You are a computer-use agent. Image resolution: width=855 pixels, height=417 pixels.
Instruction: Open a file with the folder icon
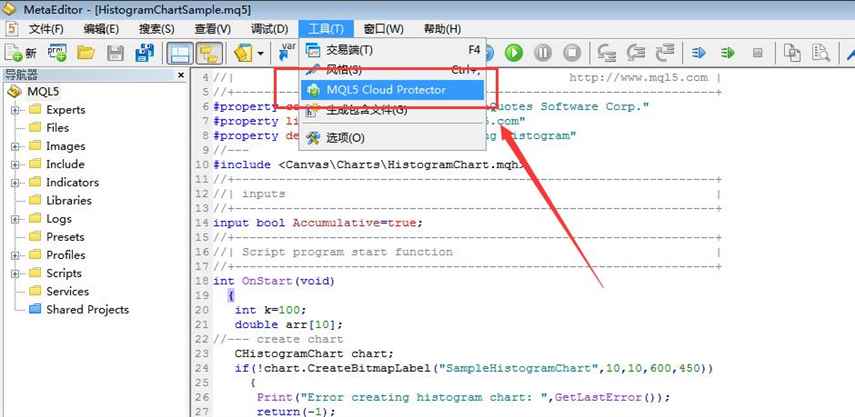(x=86, y=53)
